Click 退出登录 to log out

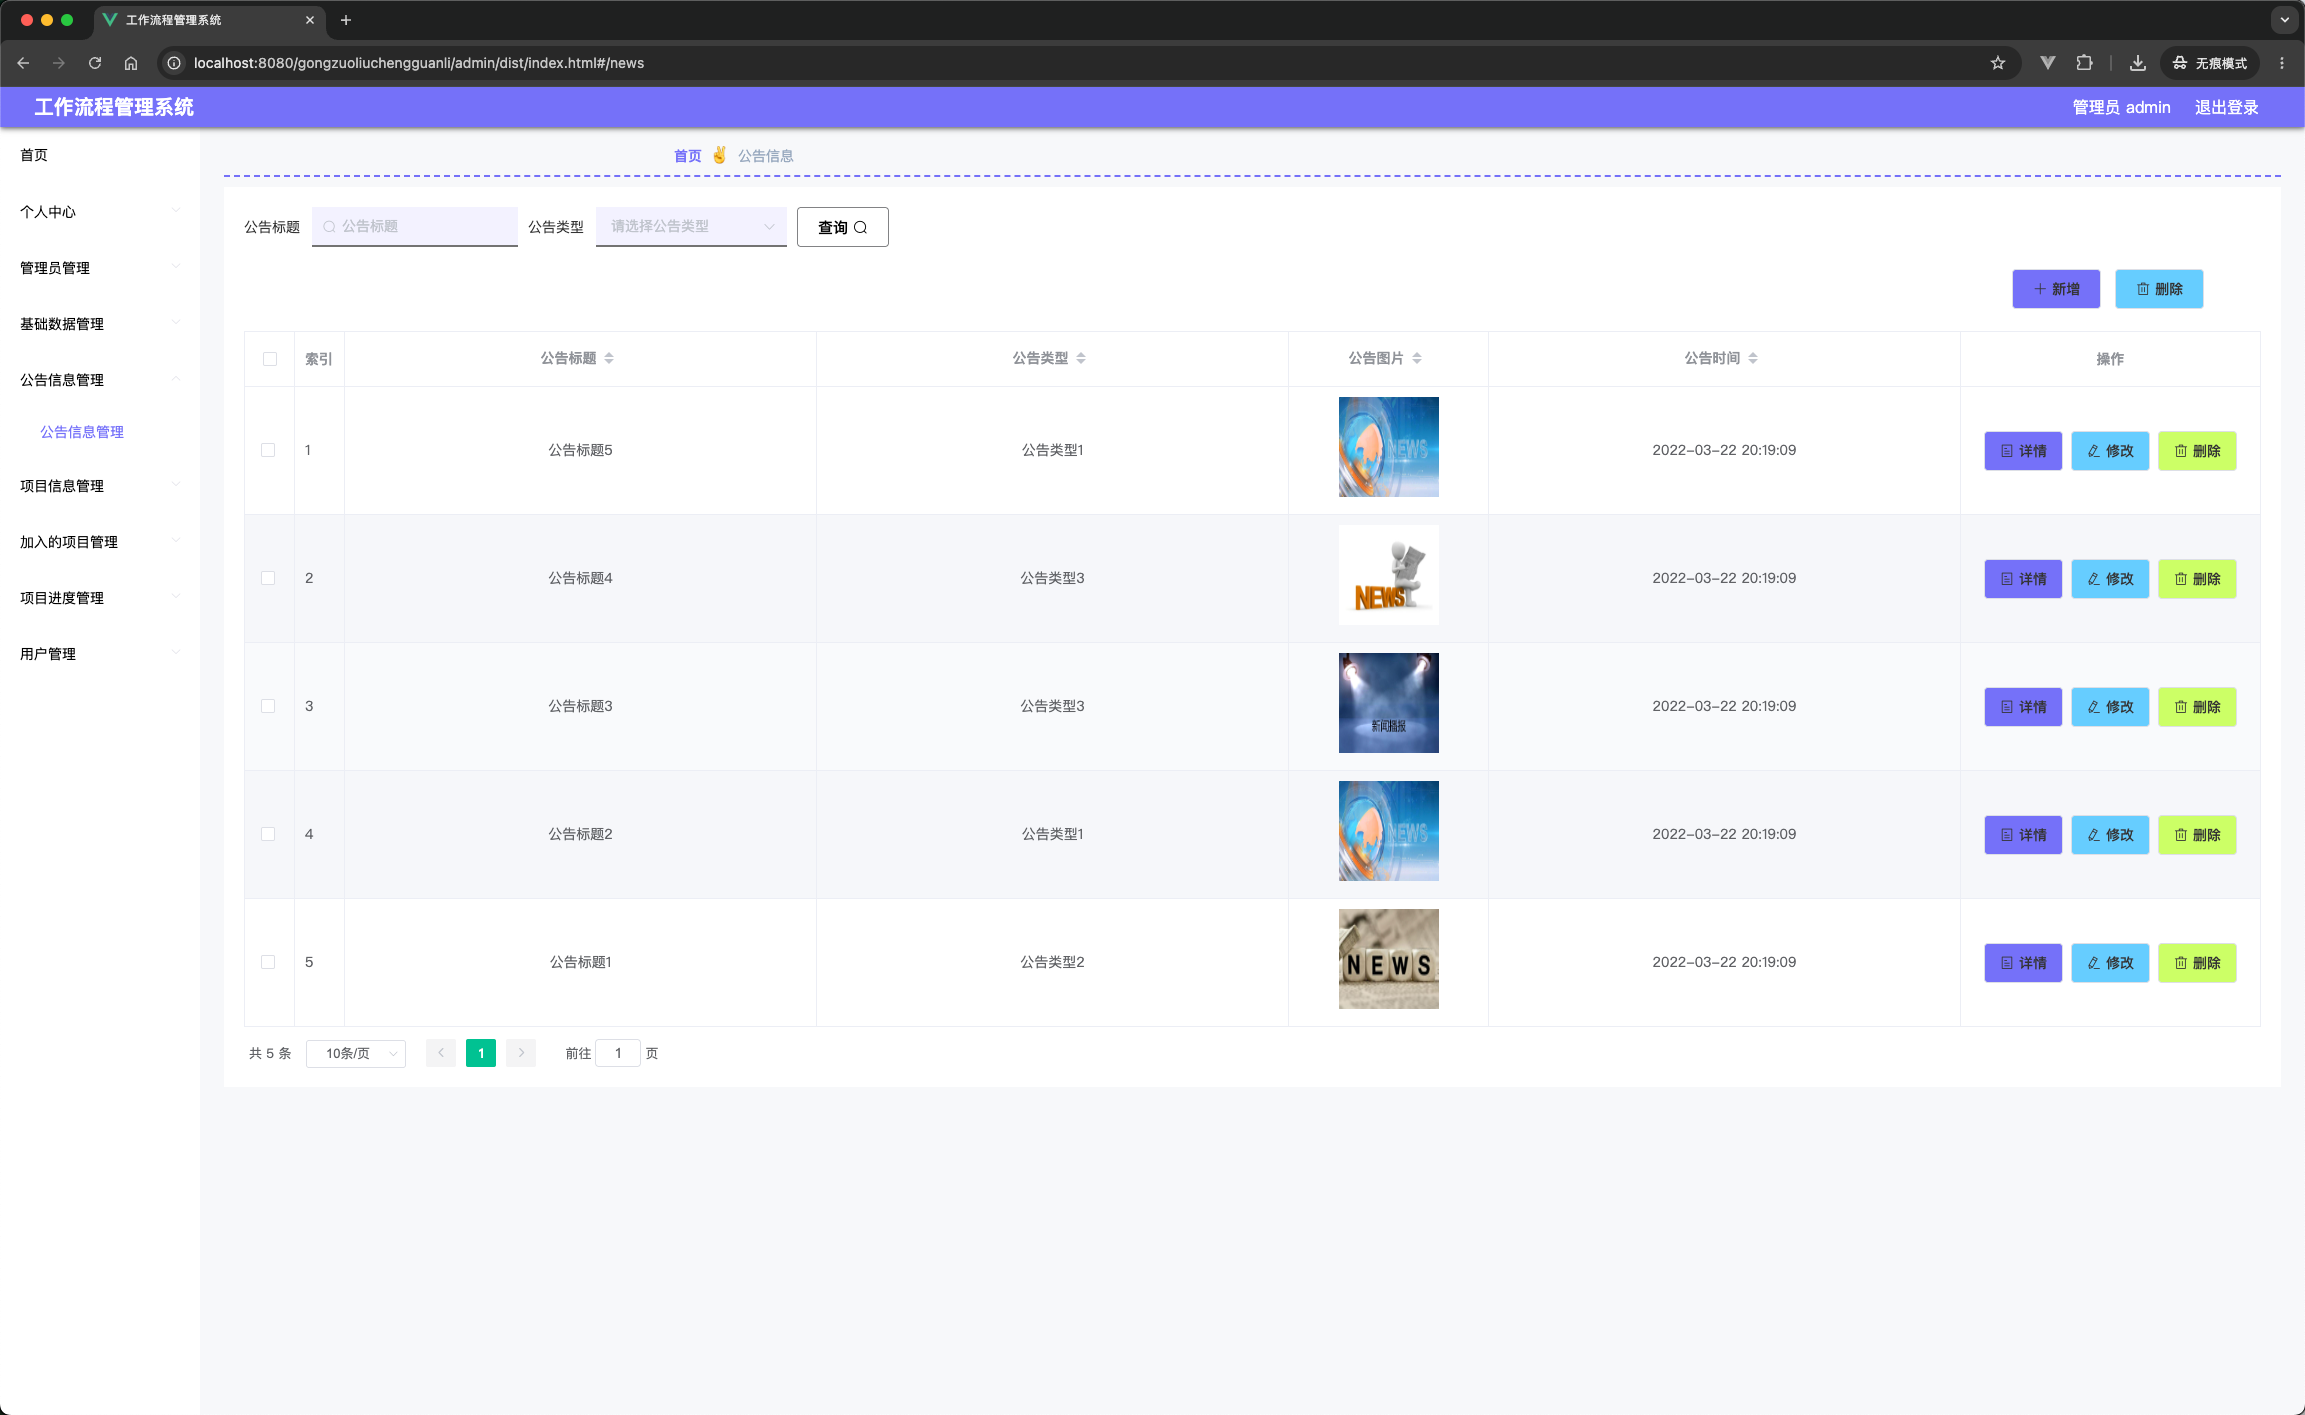2227,107
